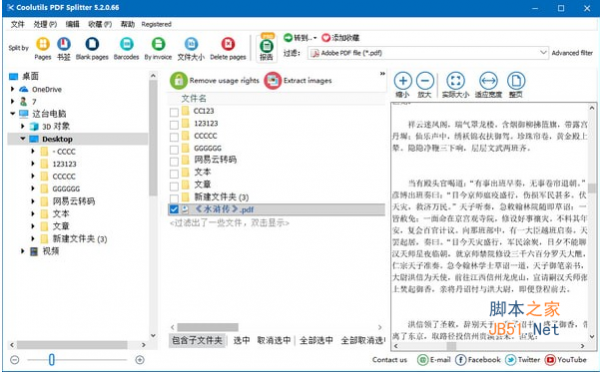600x373 pixels.
Task: Expand the 3D 对象 tree node
Action: (x=23, y=126)
